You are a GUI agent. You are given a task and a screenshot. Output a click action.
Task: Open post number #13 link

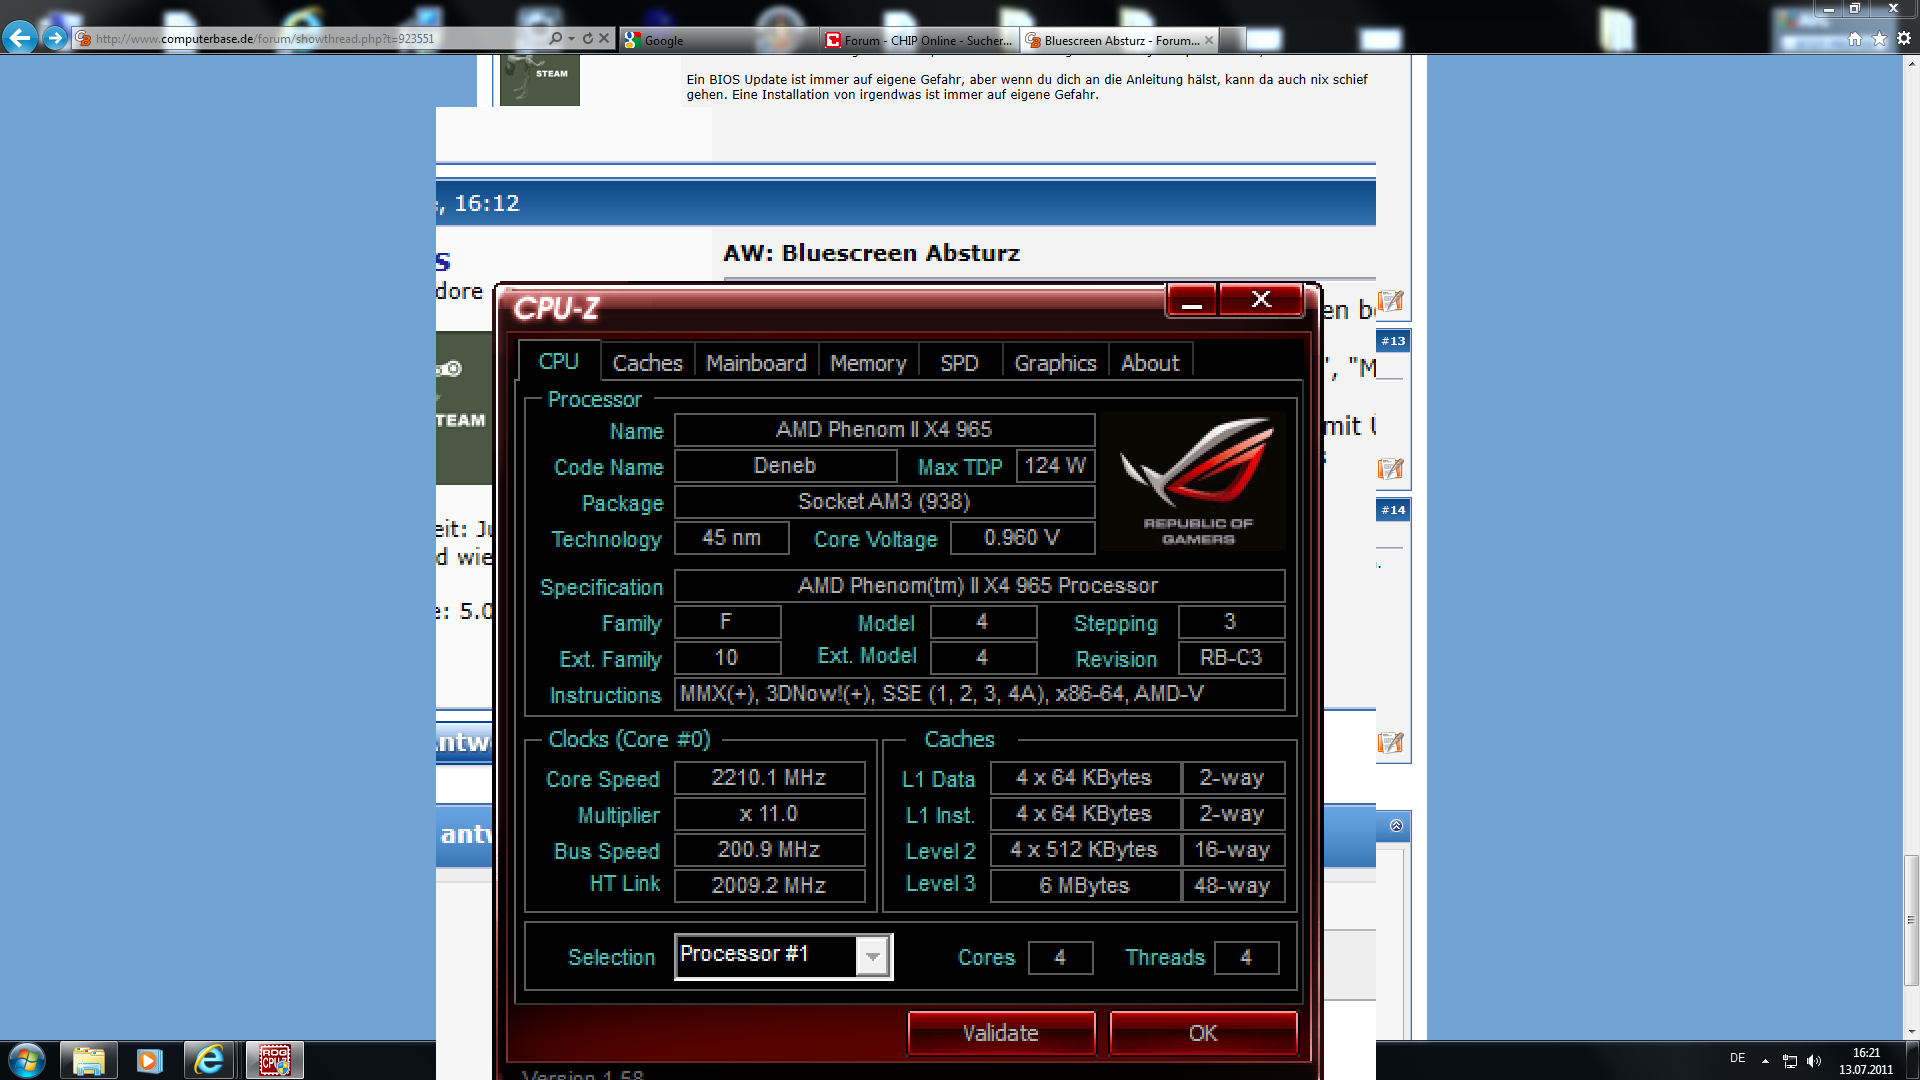point(1393,341)
